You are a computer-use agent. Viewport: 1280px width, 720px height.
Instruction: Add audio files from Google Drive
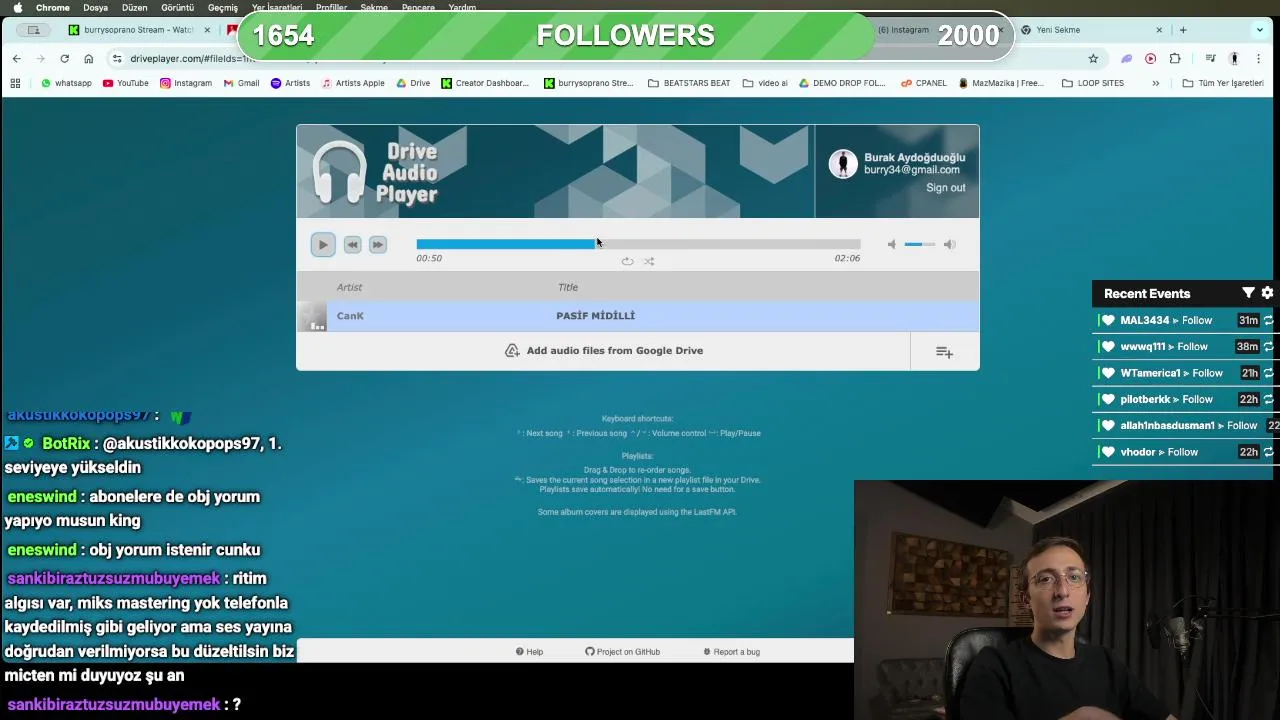604,351
